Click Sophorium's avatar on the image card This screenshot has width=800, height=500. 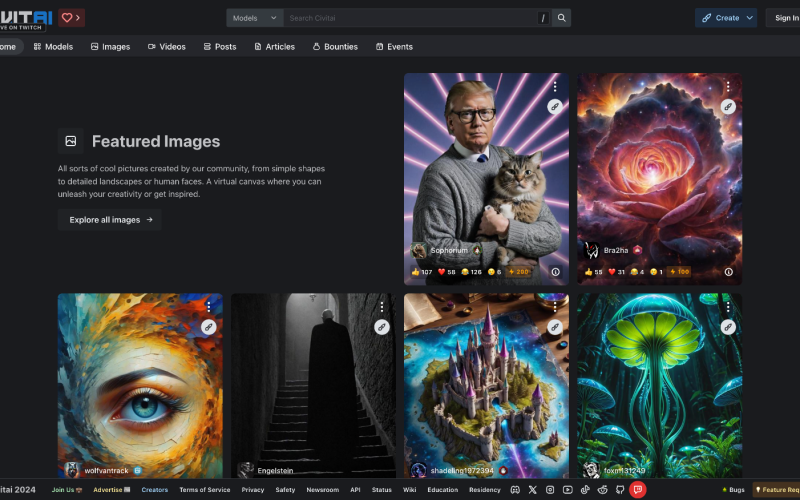[x=419, y=251]
